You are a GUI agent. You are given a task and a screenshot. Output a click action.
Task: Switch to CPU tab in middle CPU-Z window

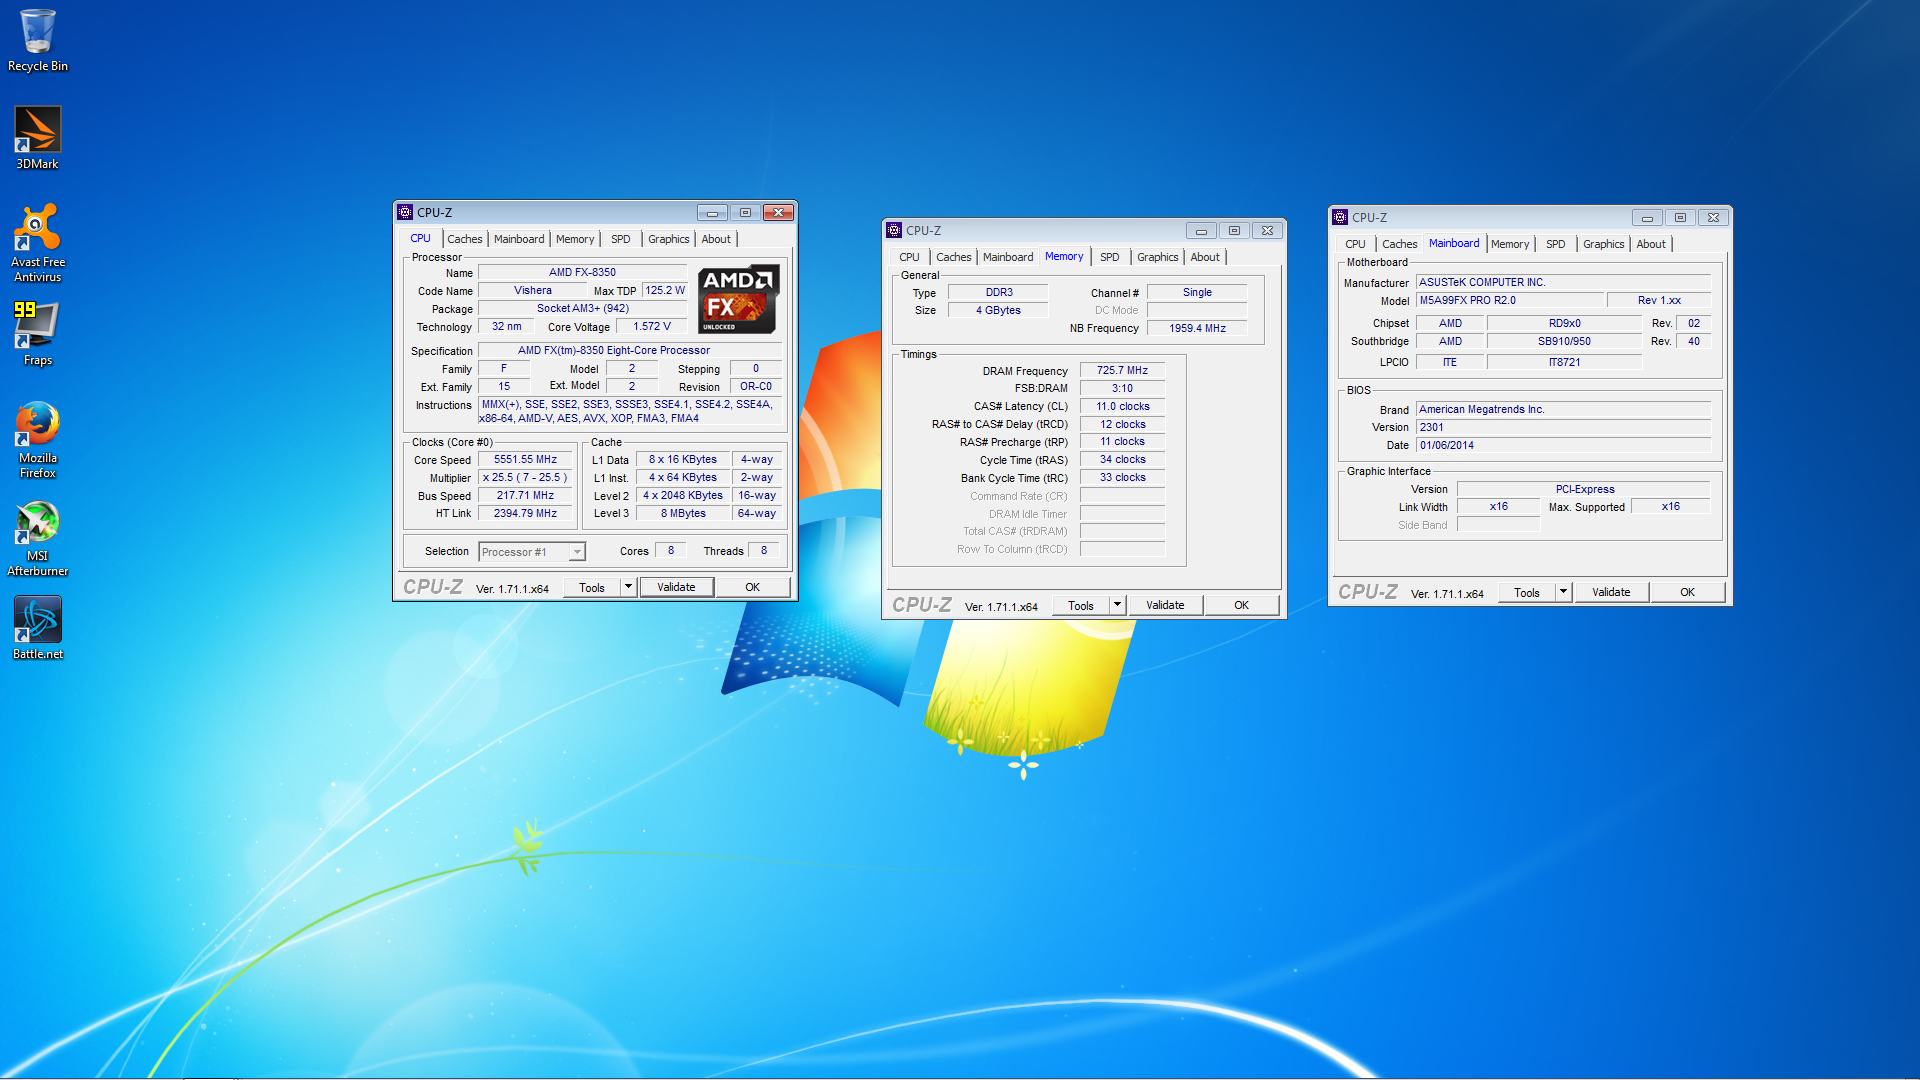click(909, 257)
